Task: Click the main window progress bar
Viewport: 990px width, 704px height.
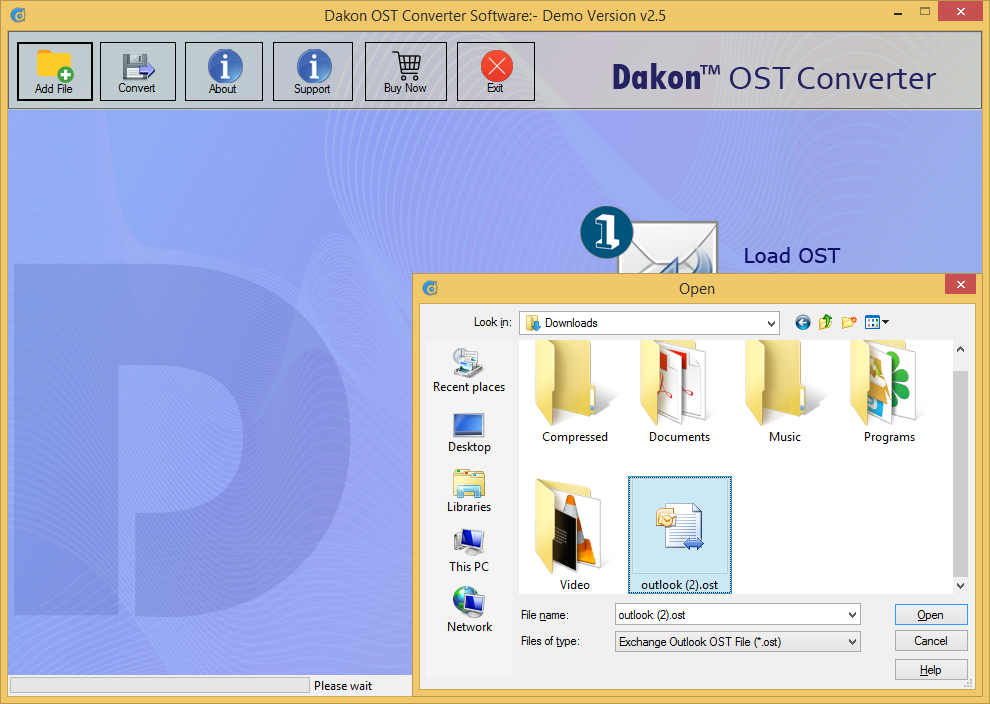Action: point(160,685)
